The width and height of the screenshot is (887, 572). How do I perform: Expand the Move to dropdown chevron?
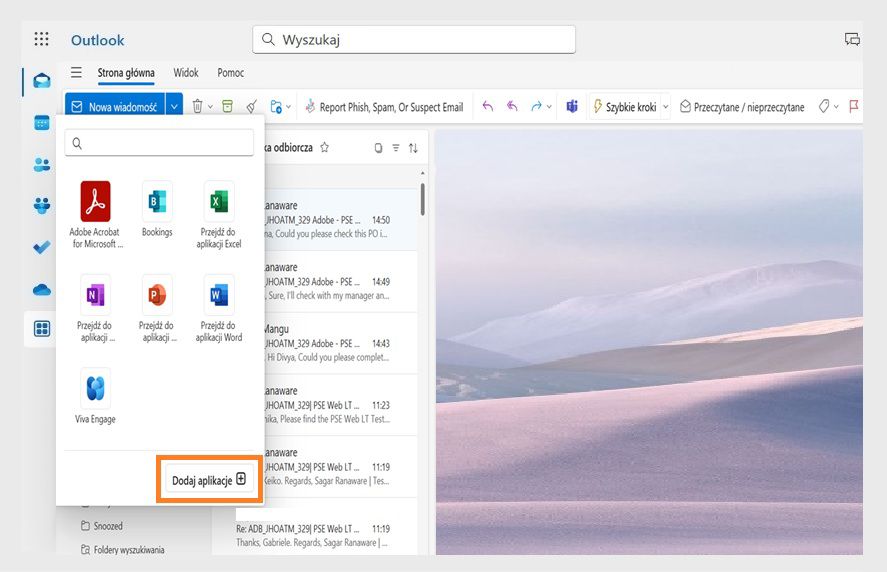tap(289, 107)
